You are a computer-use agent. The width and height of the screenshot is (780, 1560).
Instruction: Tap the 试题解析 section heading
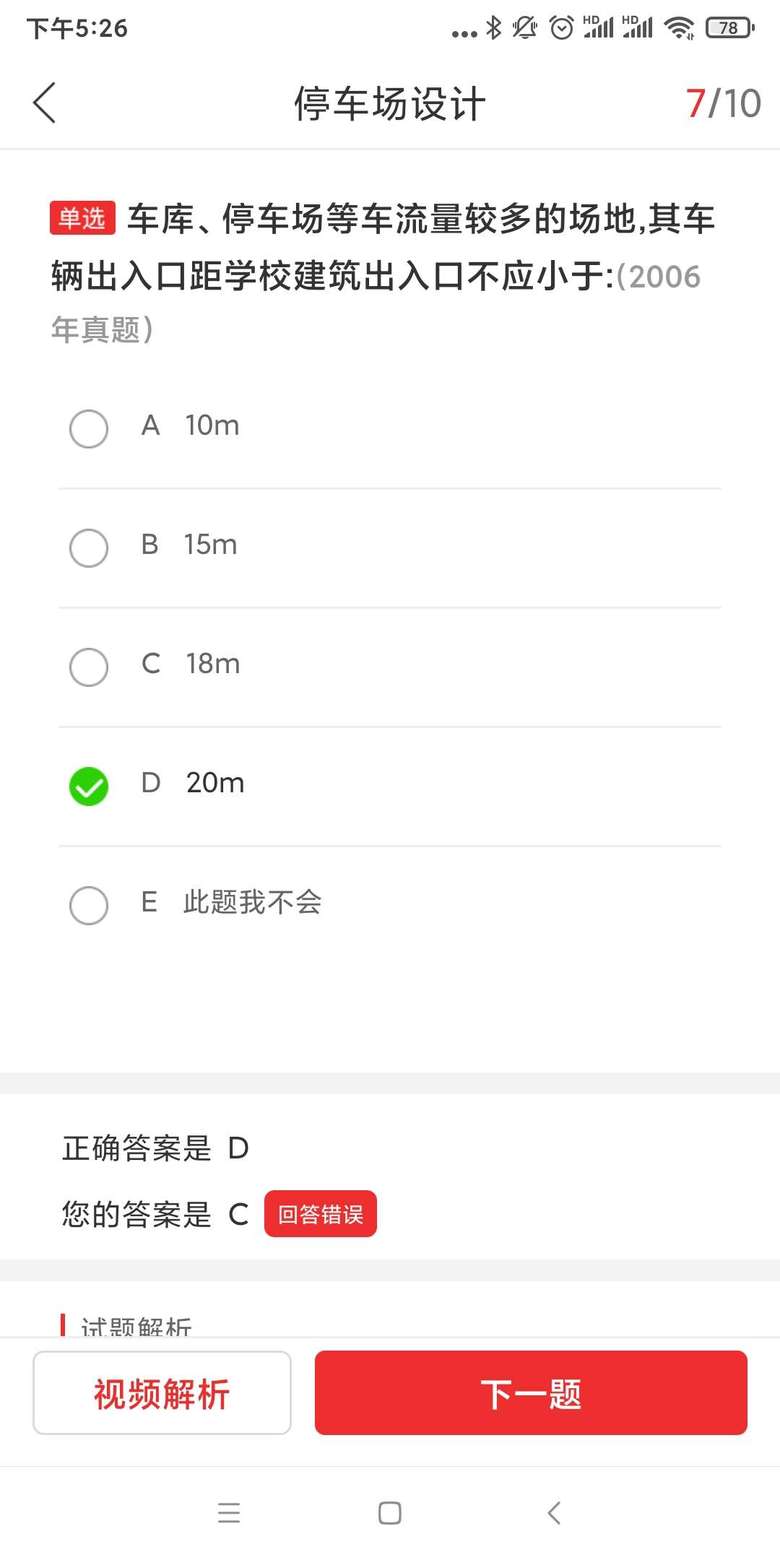(x=136, y=1328)
